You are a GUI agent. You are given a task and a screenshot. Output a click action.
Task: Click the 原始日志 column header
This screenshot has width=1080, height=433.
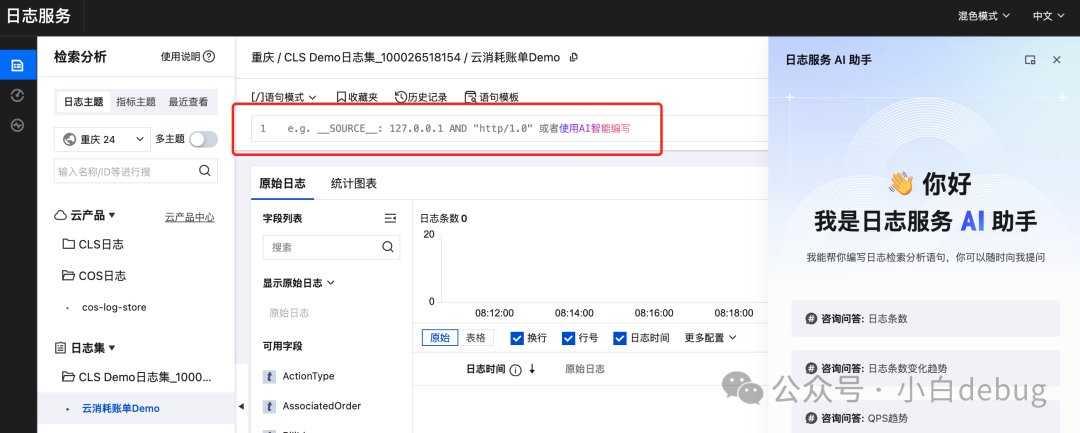(585, 369)
